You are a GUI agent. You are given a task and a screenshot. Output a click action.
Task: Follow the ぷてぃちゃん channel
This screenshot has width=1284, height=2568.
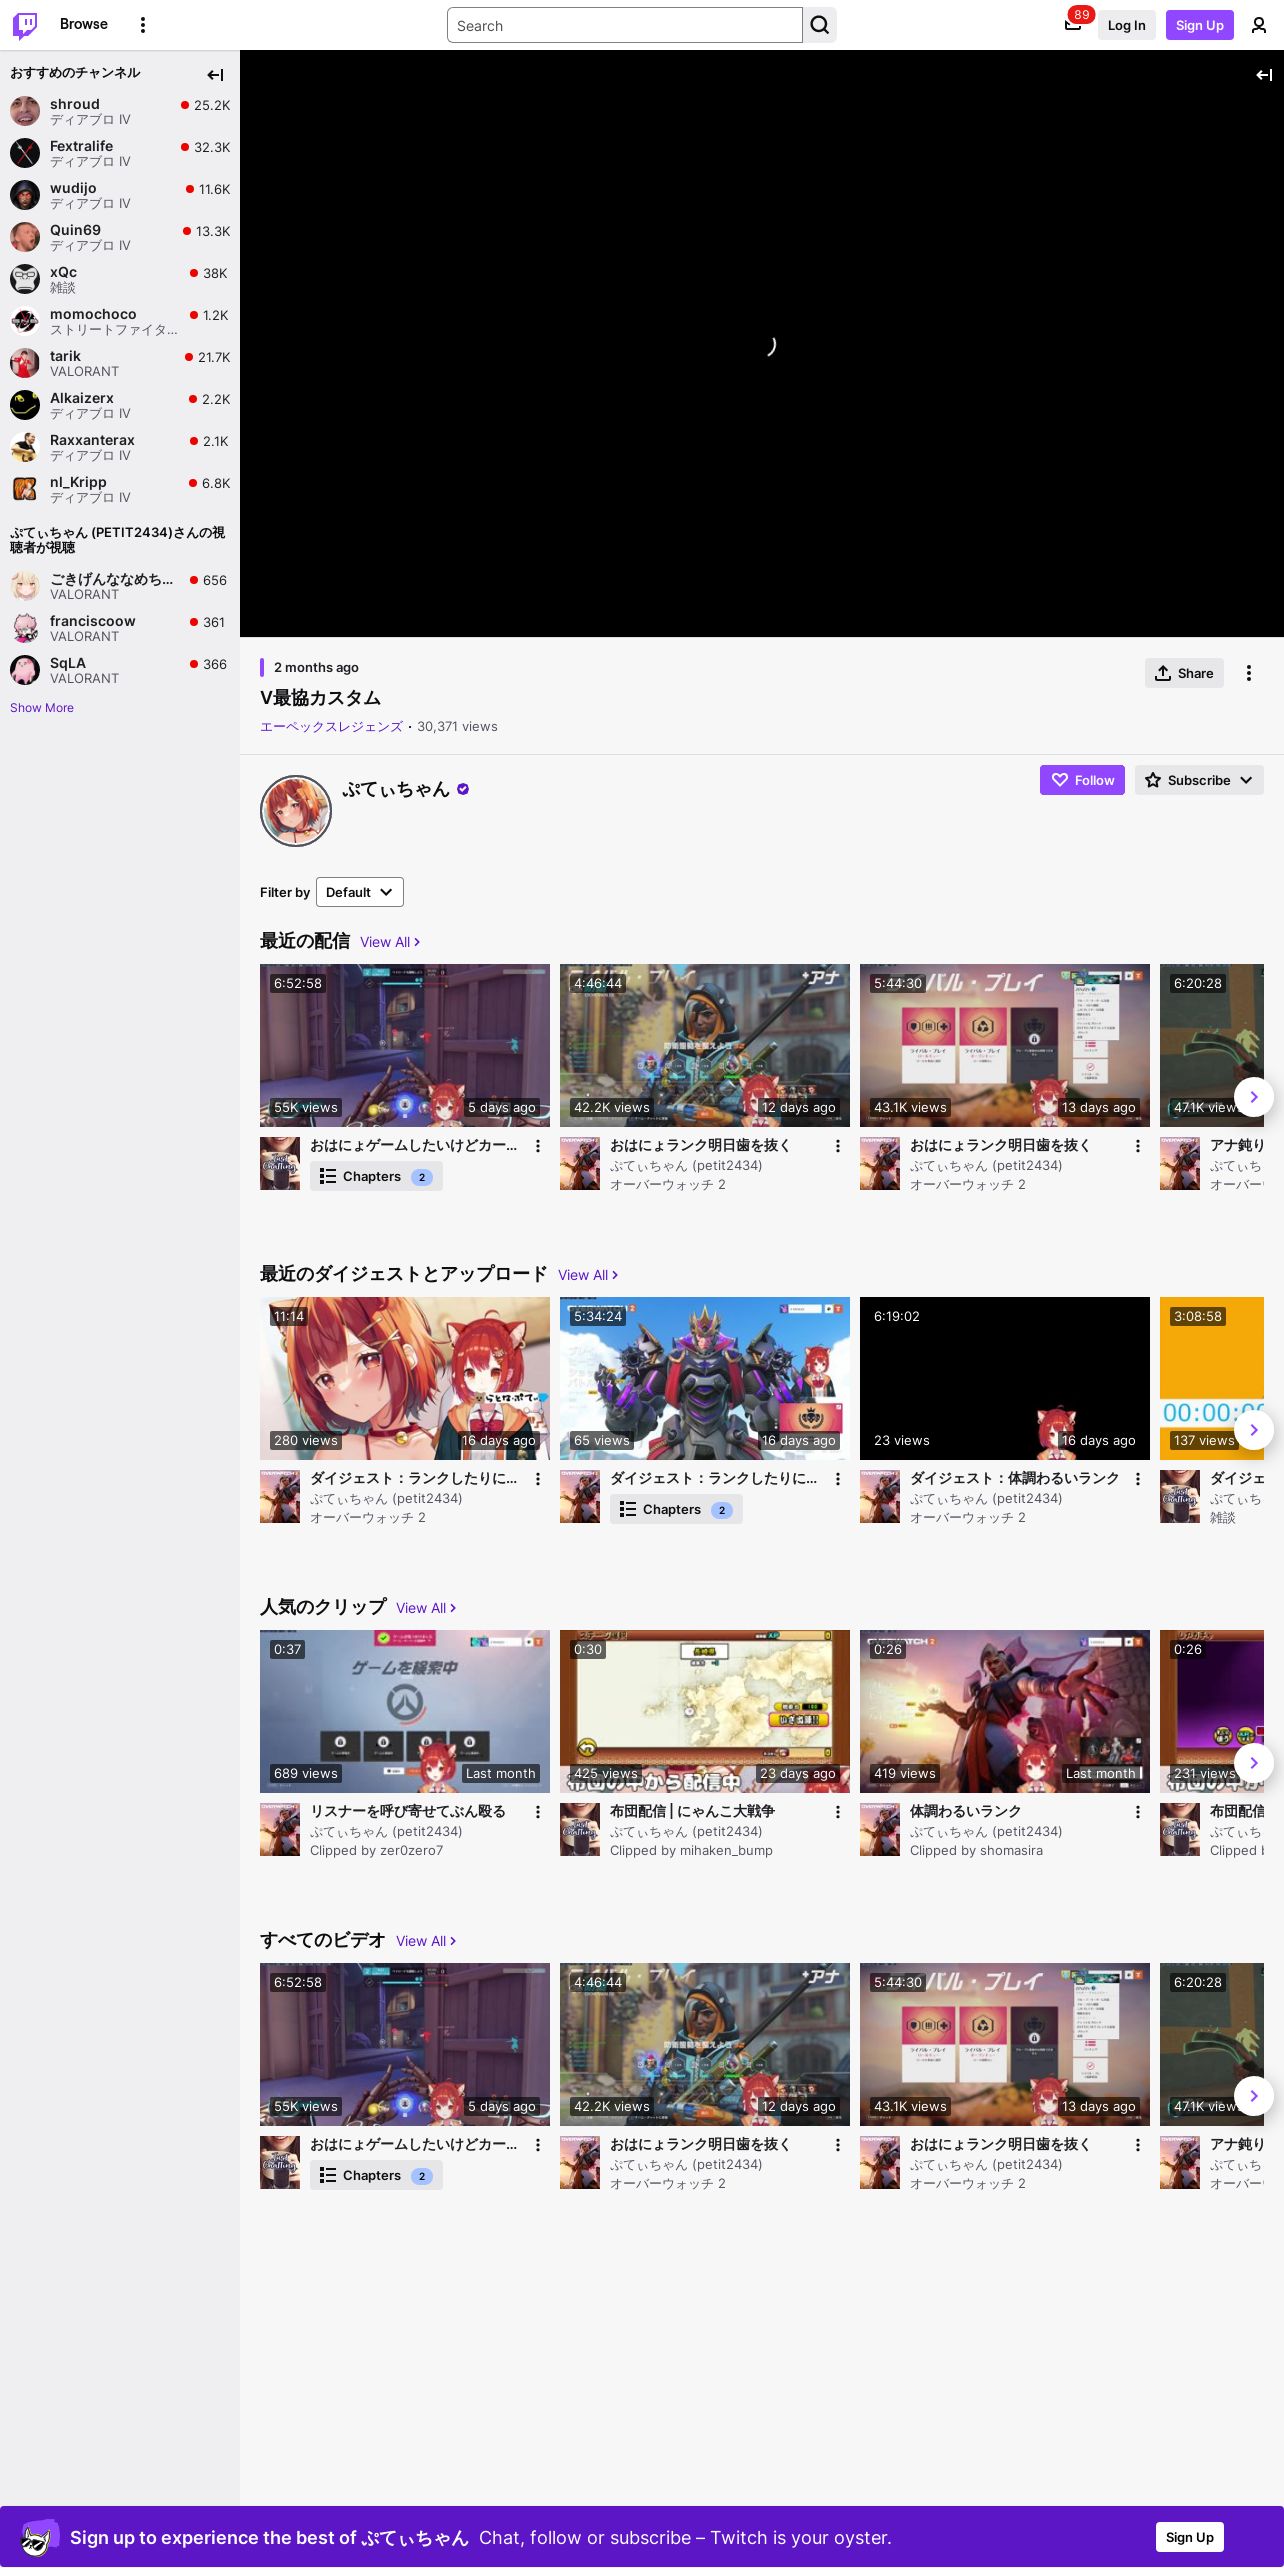pos(1082,780)
